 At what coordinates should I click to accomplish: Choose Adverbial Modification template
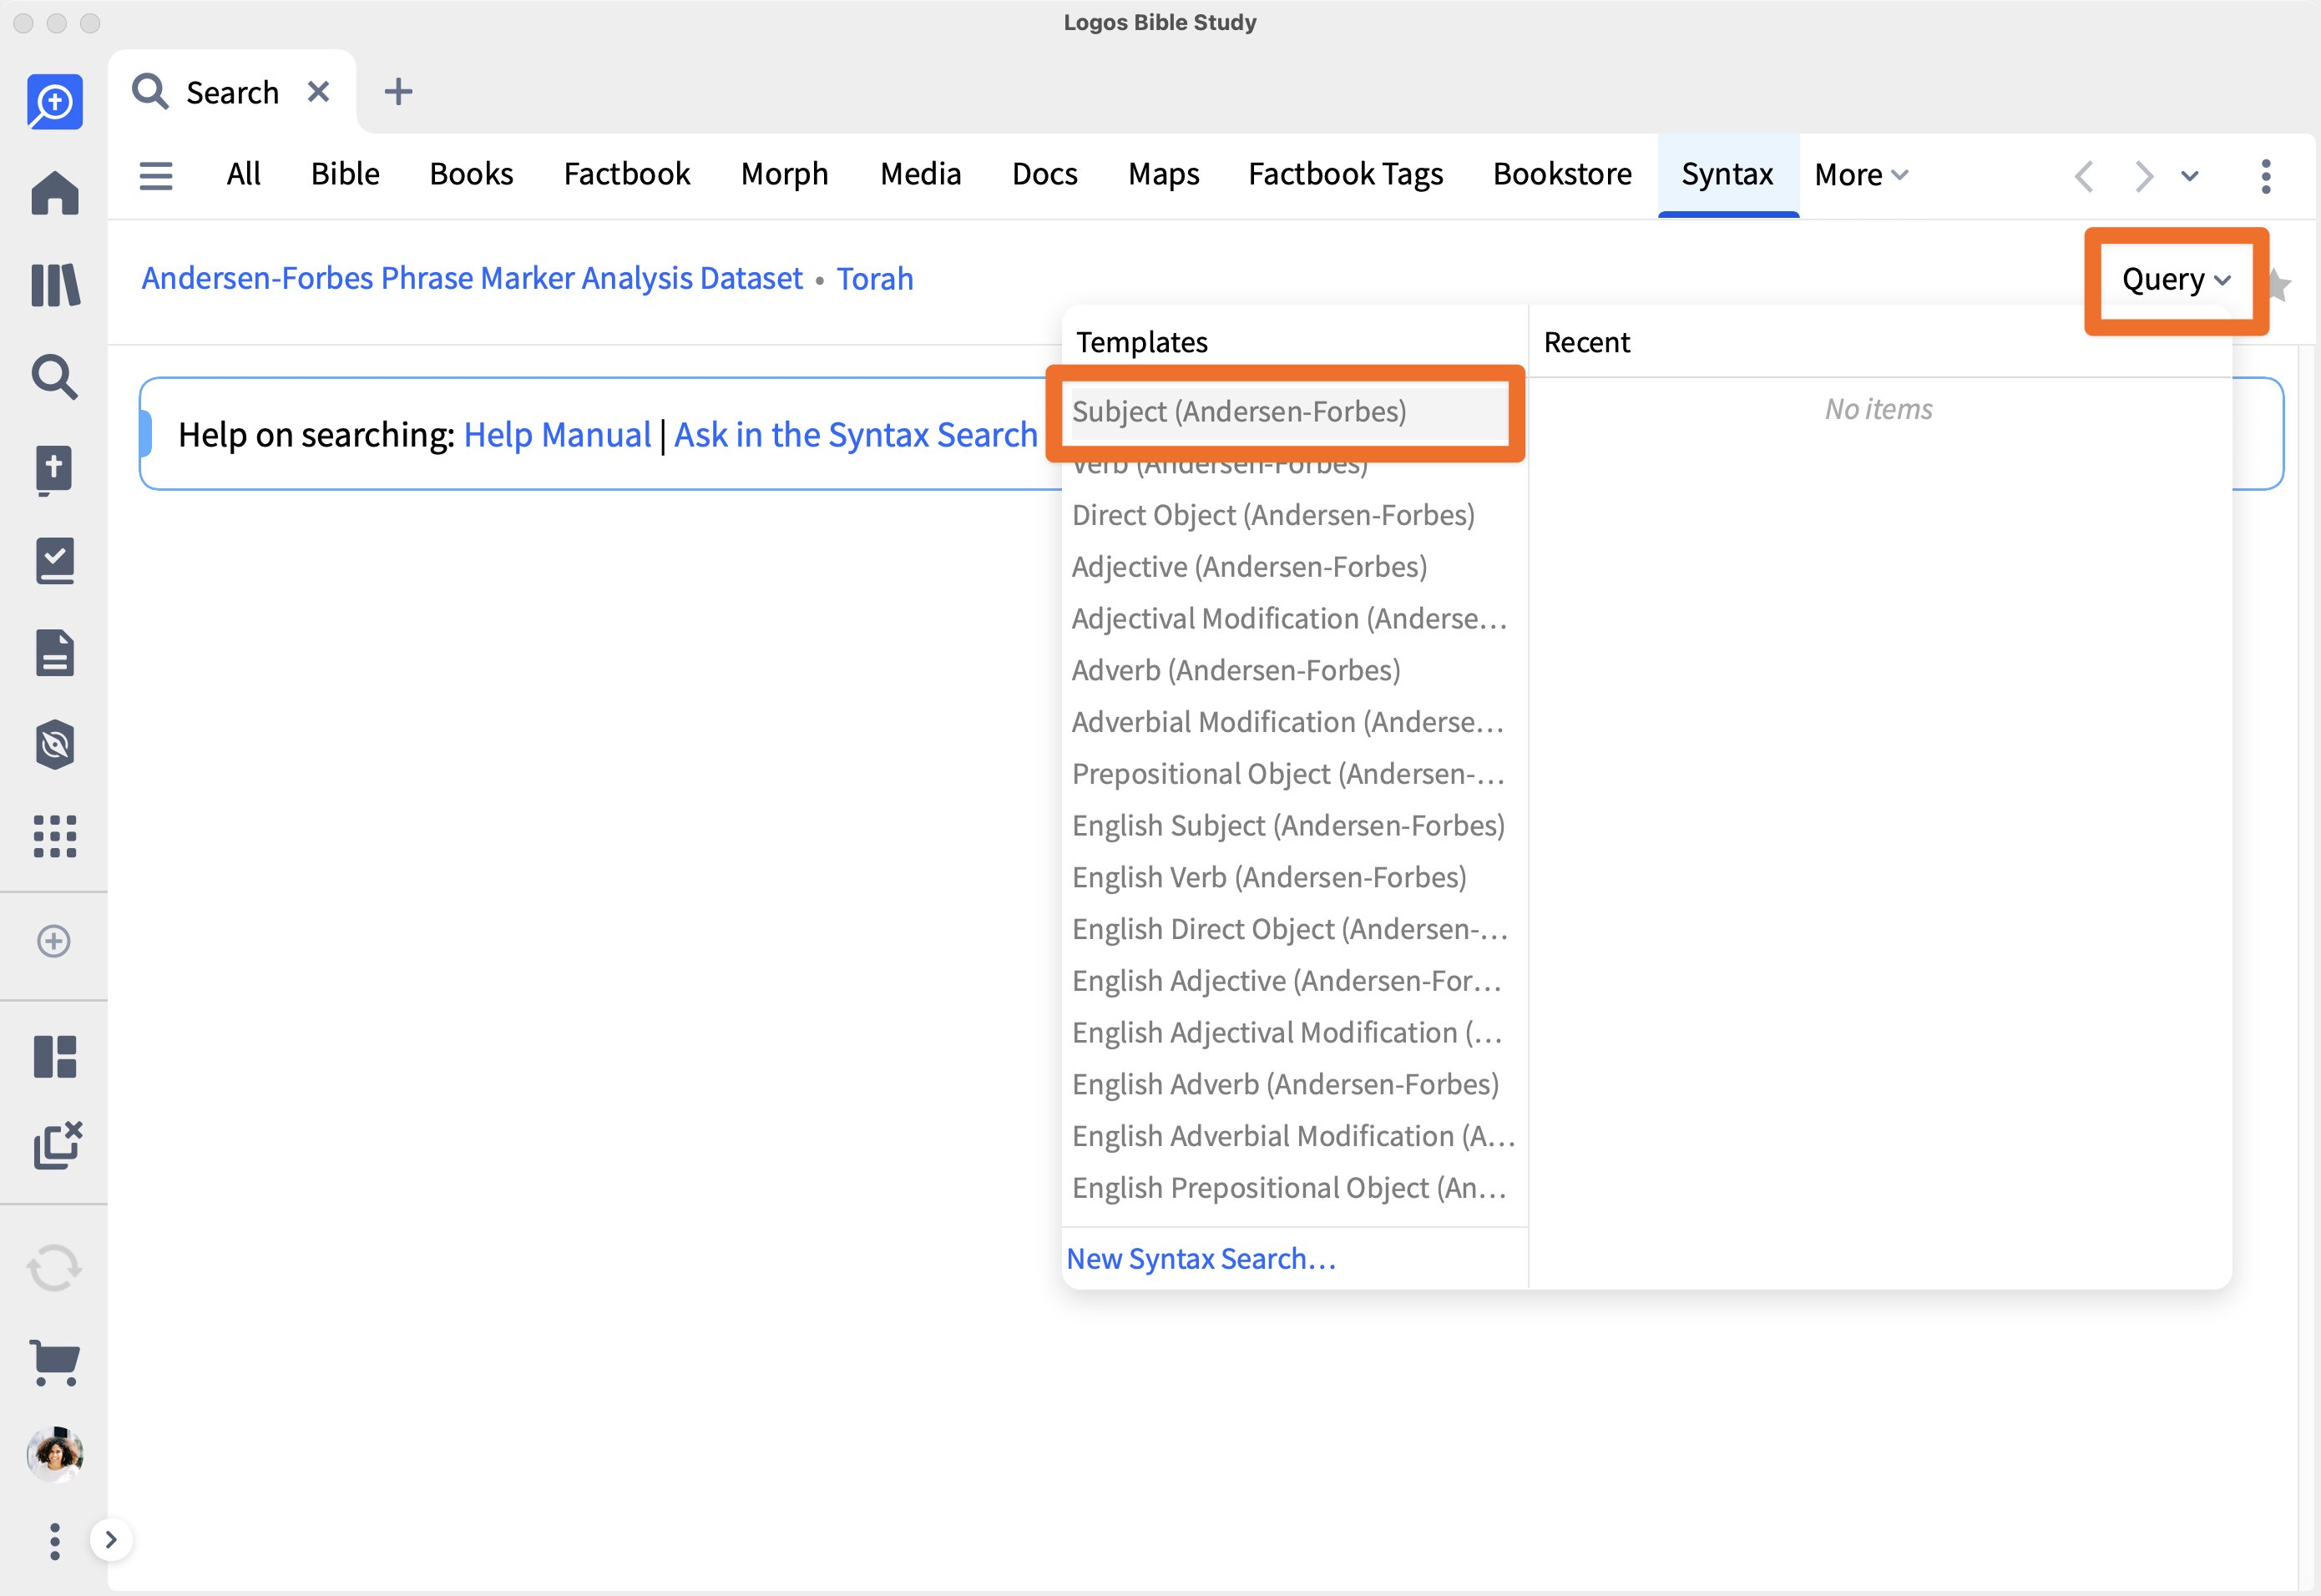click(x=1288, y=722)
